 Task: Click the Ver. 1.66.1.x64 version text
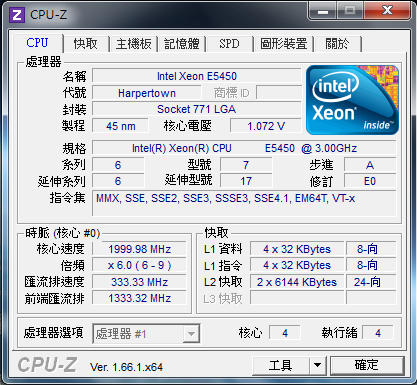(x=126, y=367)
